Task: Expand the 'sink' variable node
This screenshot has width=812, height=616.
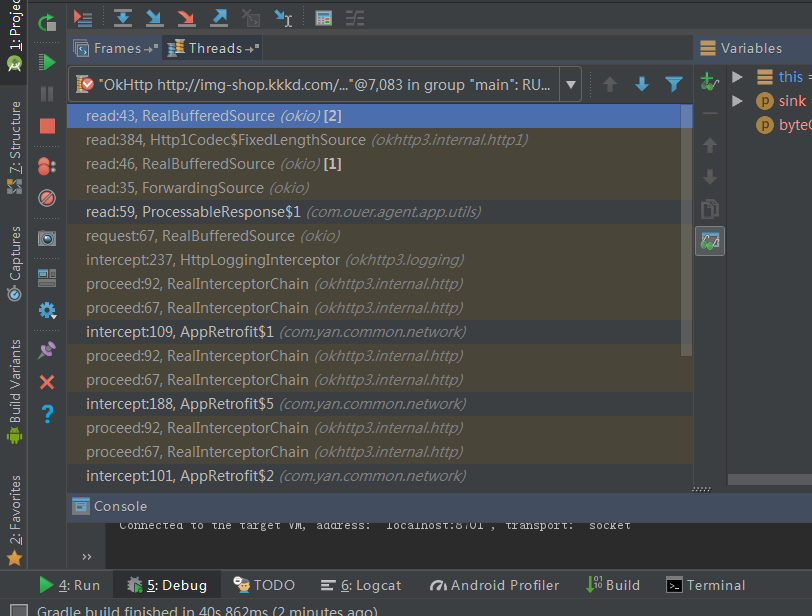Action: click(x=737, y=101)
